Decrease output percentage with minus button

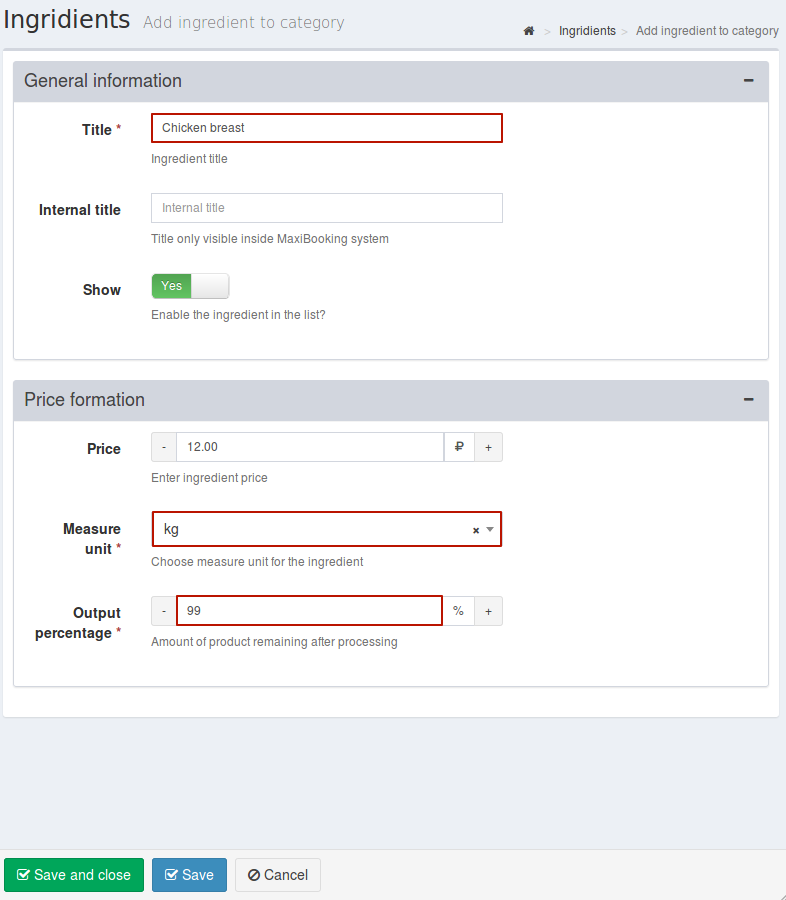(x=164, y=611)
